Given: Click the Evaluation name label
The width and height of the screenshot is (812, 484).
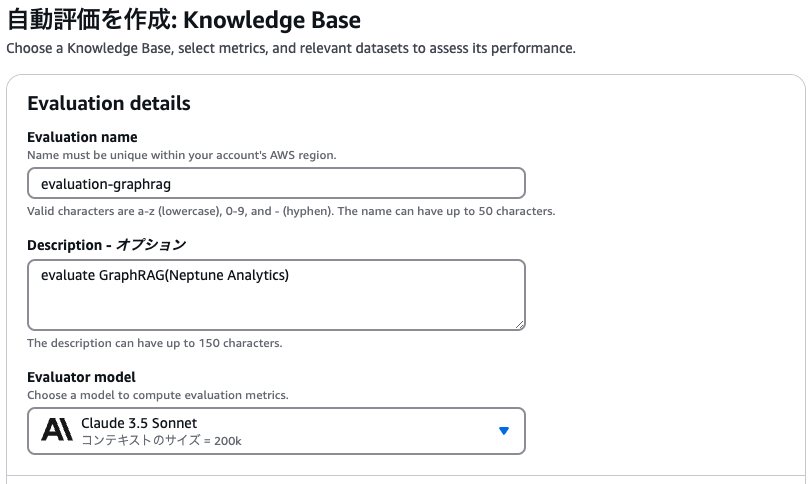Looking at the screenshot, I should (x=82, y=137).
